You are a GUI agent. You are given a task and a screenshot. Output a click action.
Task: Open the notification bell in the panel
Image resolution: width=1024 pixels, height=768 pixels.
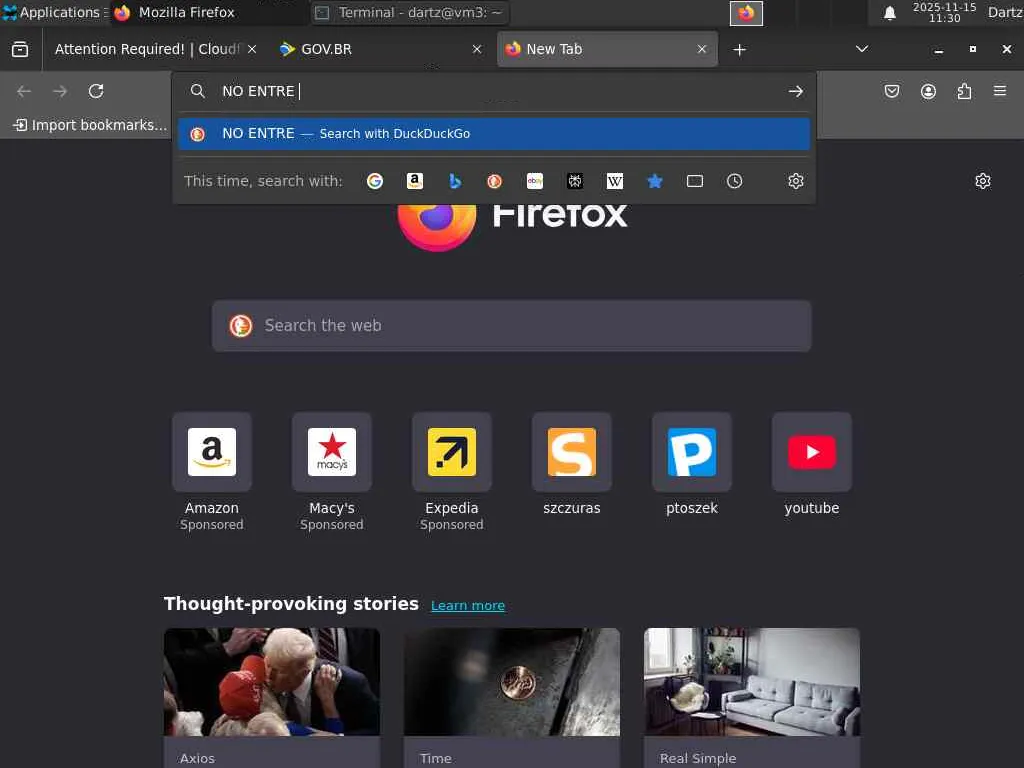[x=889, y=13]
